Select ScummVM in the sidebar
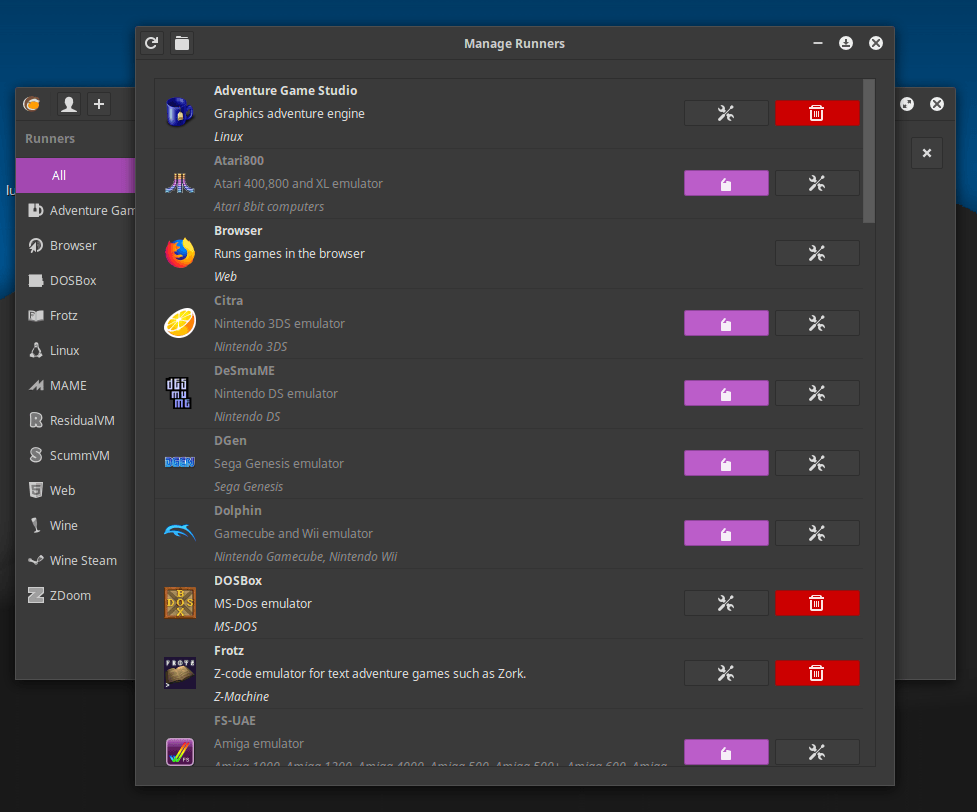Screen dimensions: 977x812 [x=75, y=456]
